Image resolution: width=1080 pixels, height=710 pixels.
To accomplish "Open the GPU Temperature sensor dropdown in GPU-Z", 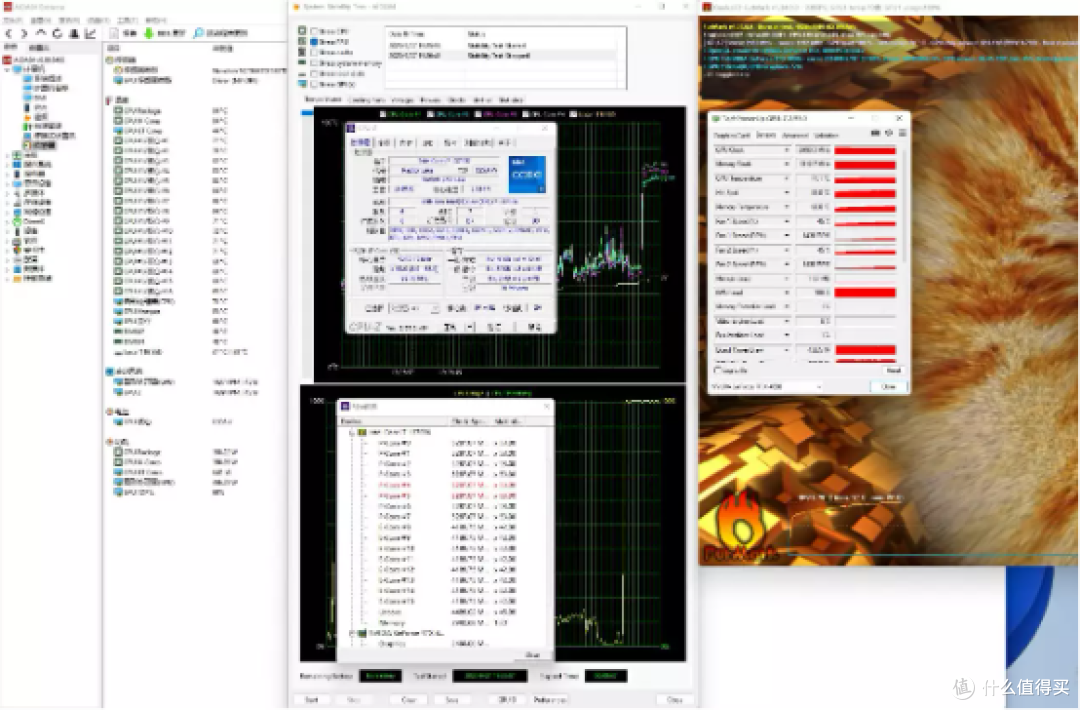I will pos(787,178).
